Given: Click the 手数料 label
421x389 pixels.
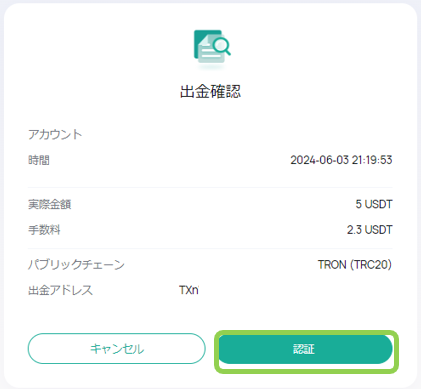Looking at the screenshot, I should pyautogui.click(x=44, y=230).
